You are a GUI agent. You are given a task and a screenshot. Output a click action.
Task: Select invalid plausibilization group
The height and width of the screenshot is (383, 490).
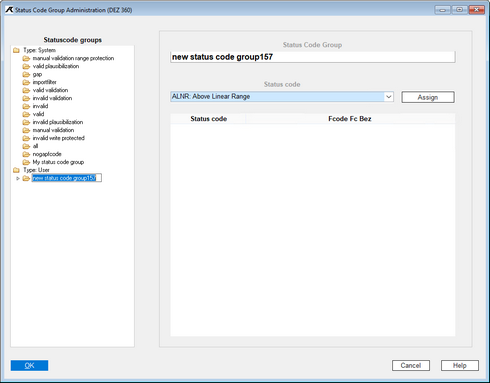58,122
